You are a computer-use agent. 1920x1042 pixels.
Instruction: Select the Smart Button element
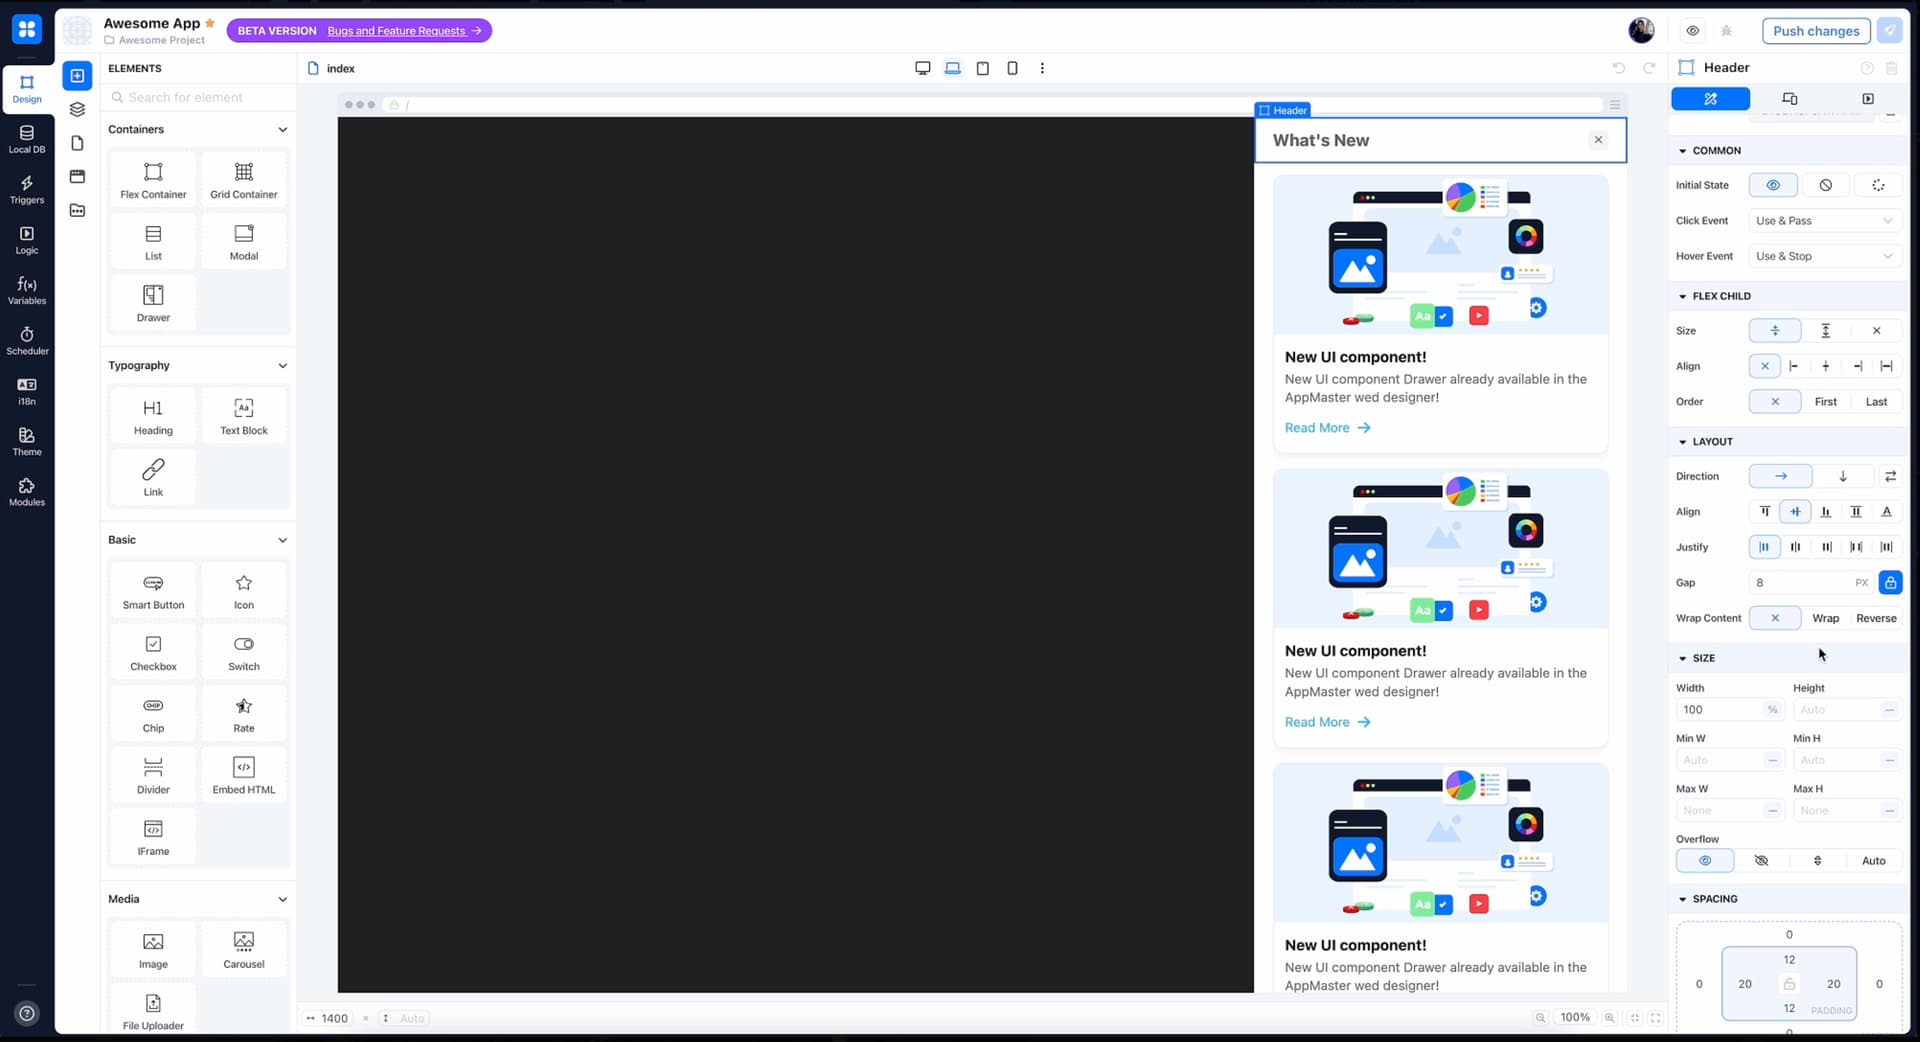153,591
